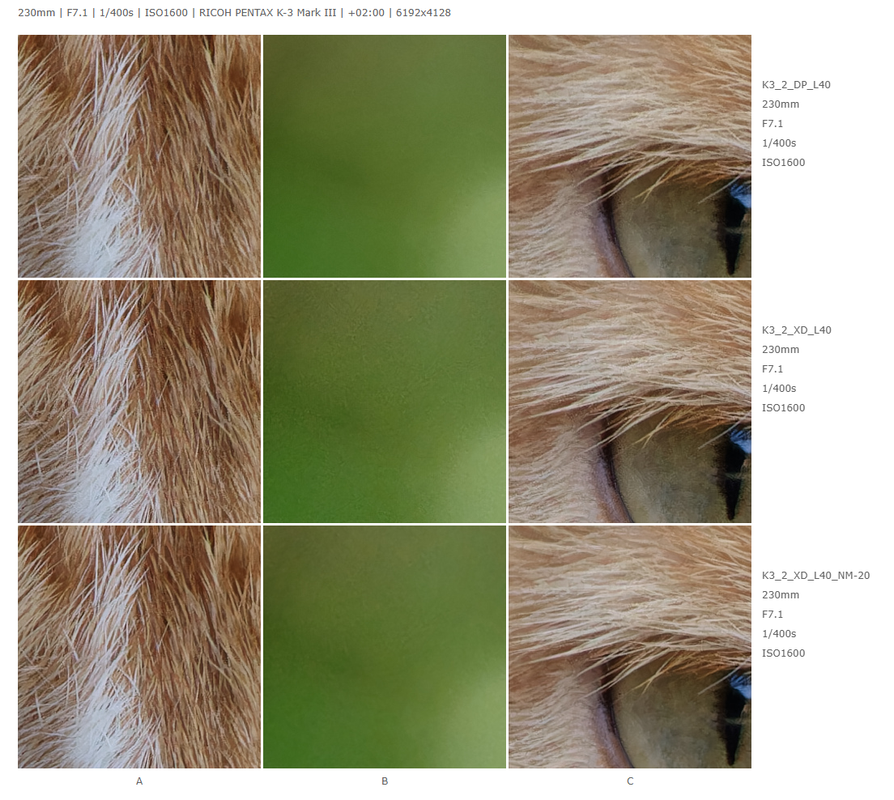Viewport: 894px width, 800px height.
Task: Click the K3_2_DP_L40 file name label
Action: (796, 85)
